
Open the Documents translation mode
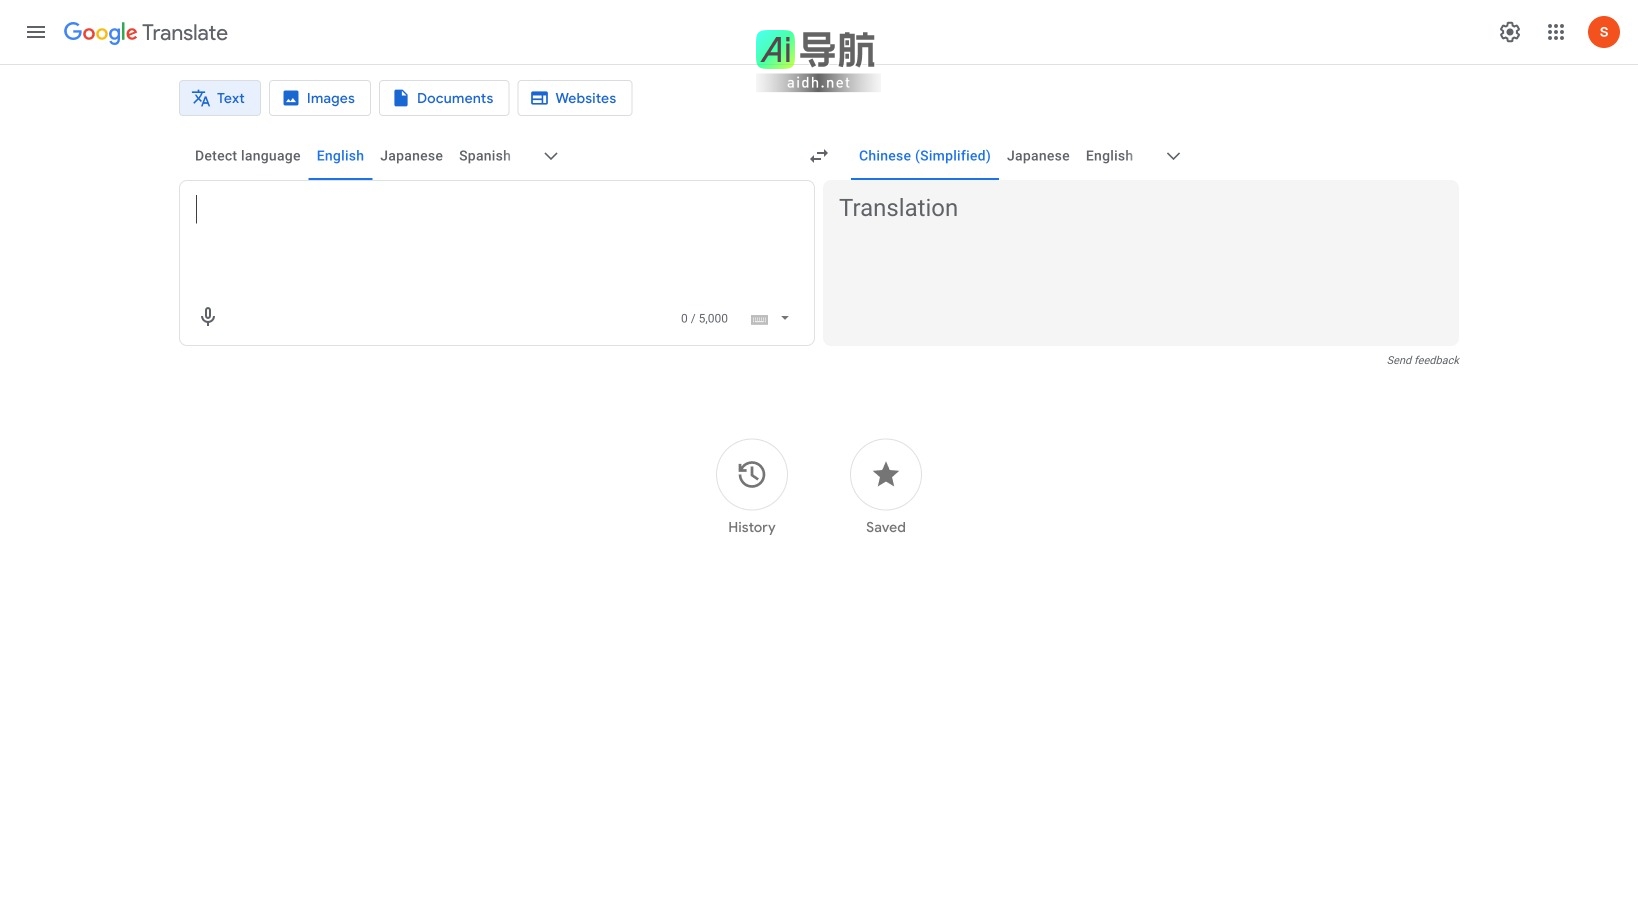point(444,98)
